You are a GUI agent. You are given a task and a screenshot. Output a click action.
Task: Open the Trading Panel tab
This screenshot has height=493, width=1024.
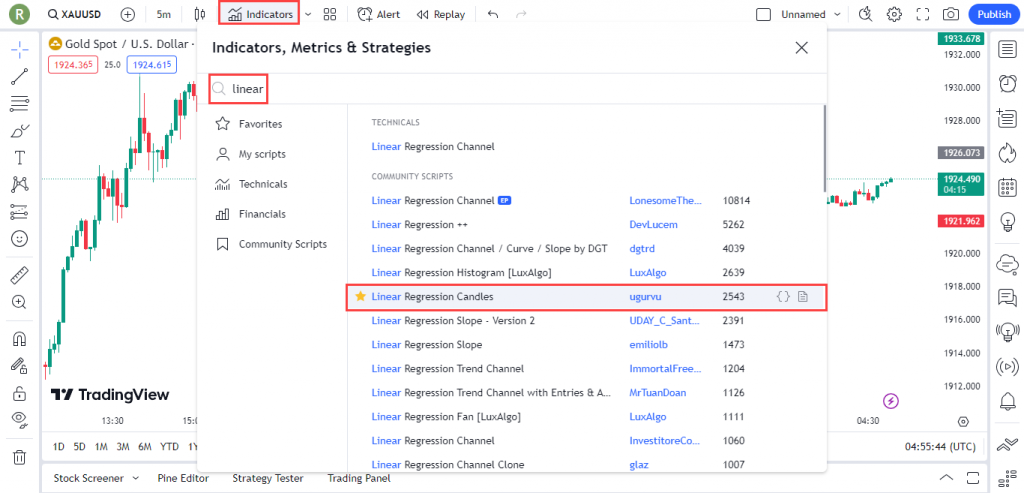[x=359, y=478]
